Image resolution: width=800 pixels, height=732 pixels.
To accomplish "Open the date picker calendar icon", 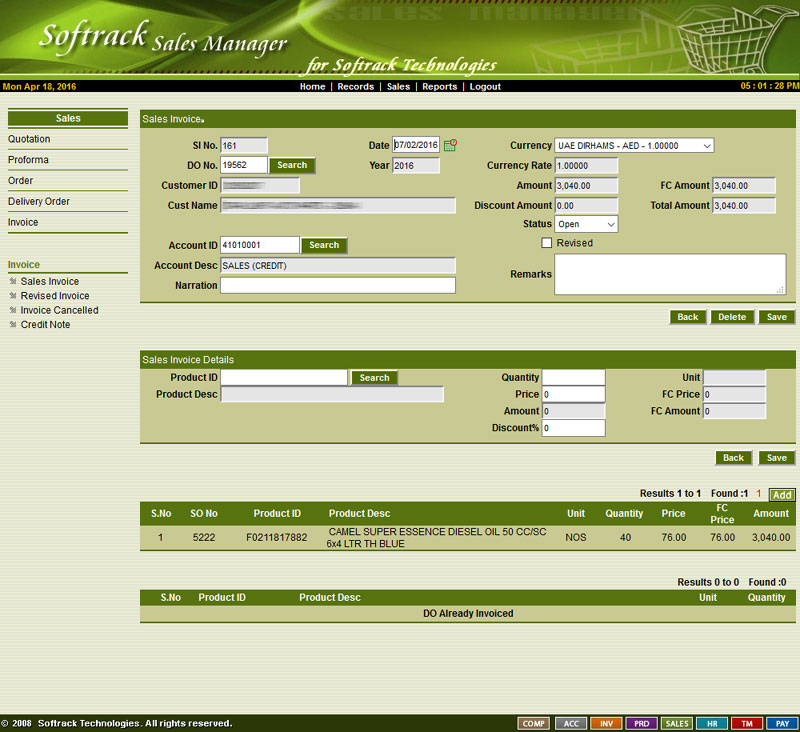I will coord(450,145).
